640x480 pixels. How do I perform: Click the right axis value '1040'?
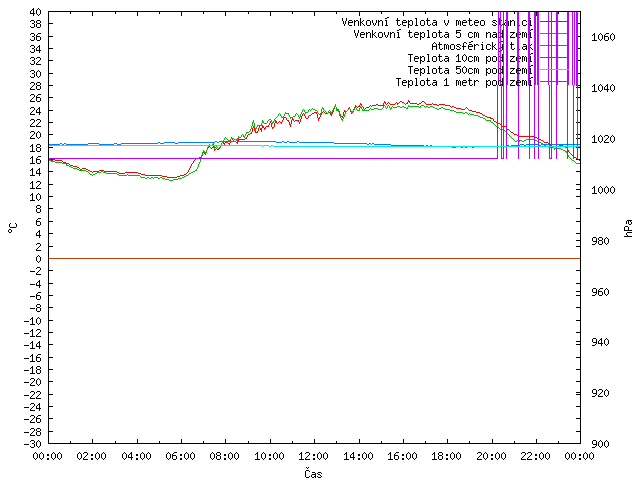pyautogui.click(x=603, y=88)
